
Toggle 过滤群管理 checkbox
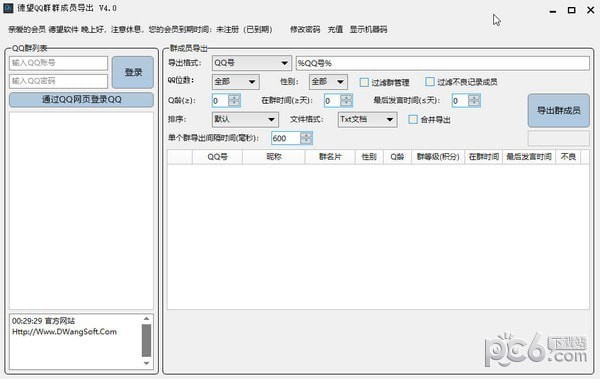click(x=364, y=82)
